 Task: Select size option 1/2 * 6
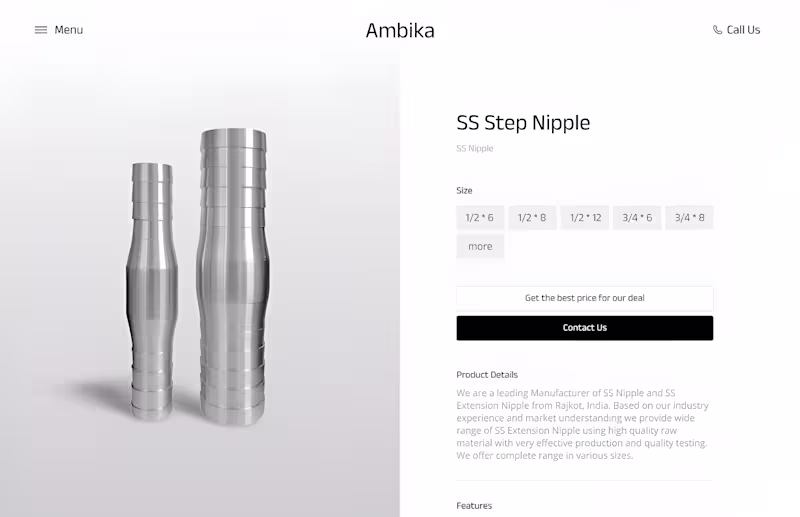[x=480, y=218]
